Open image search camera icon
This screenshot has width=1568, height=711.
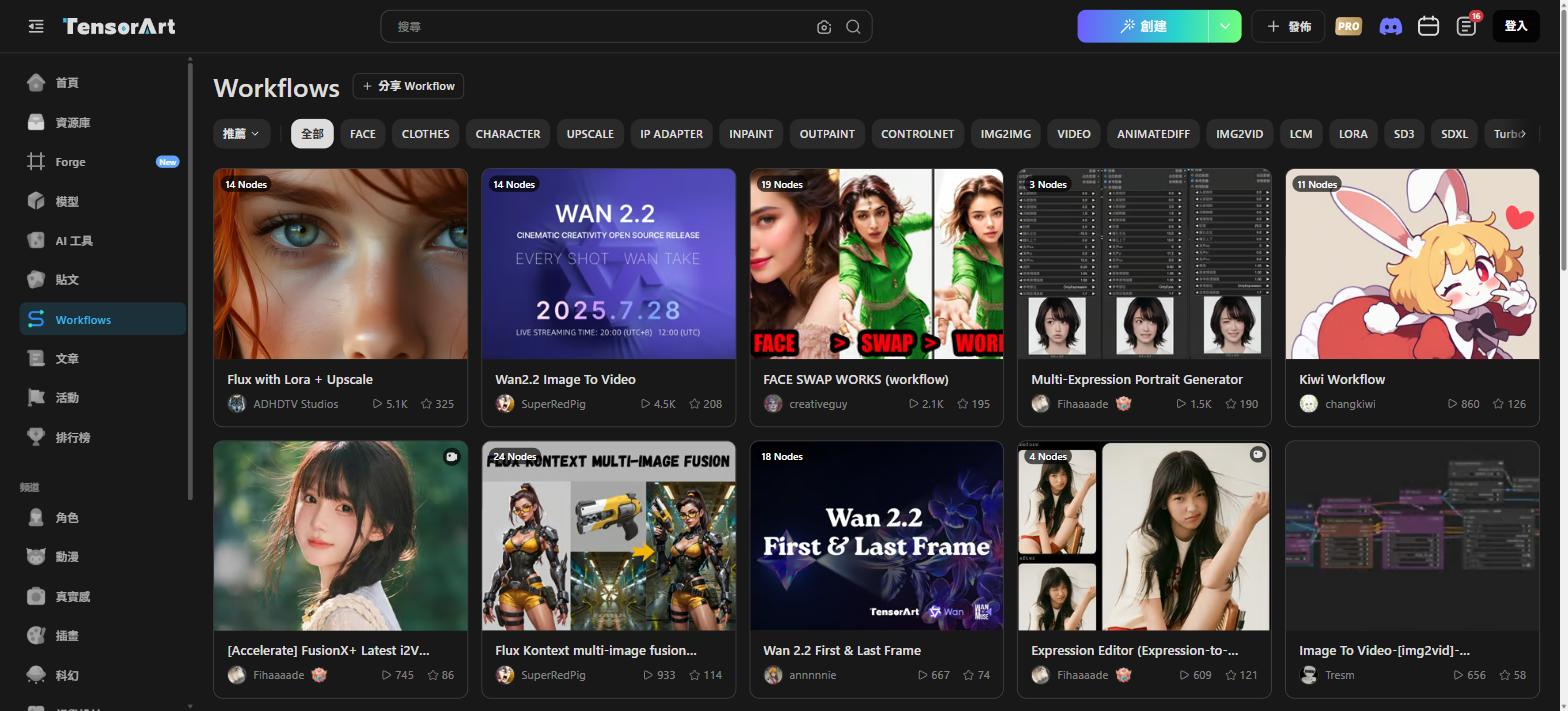824,27
